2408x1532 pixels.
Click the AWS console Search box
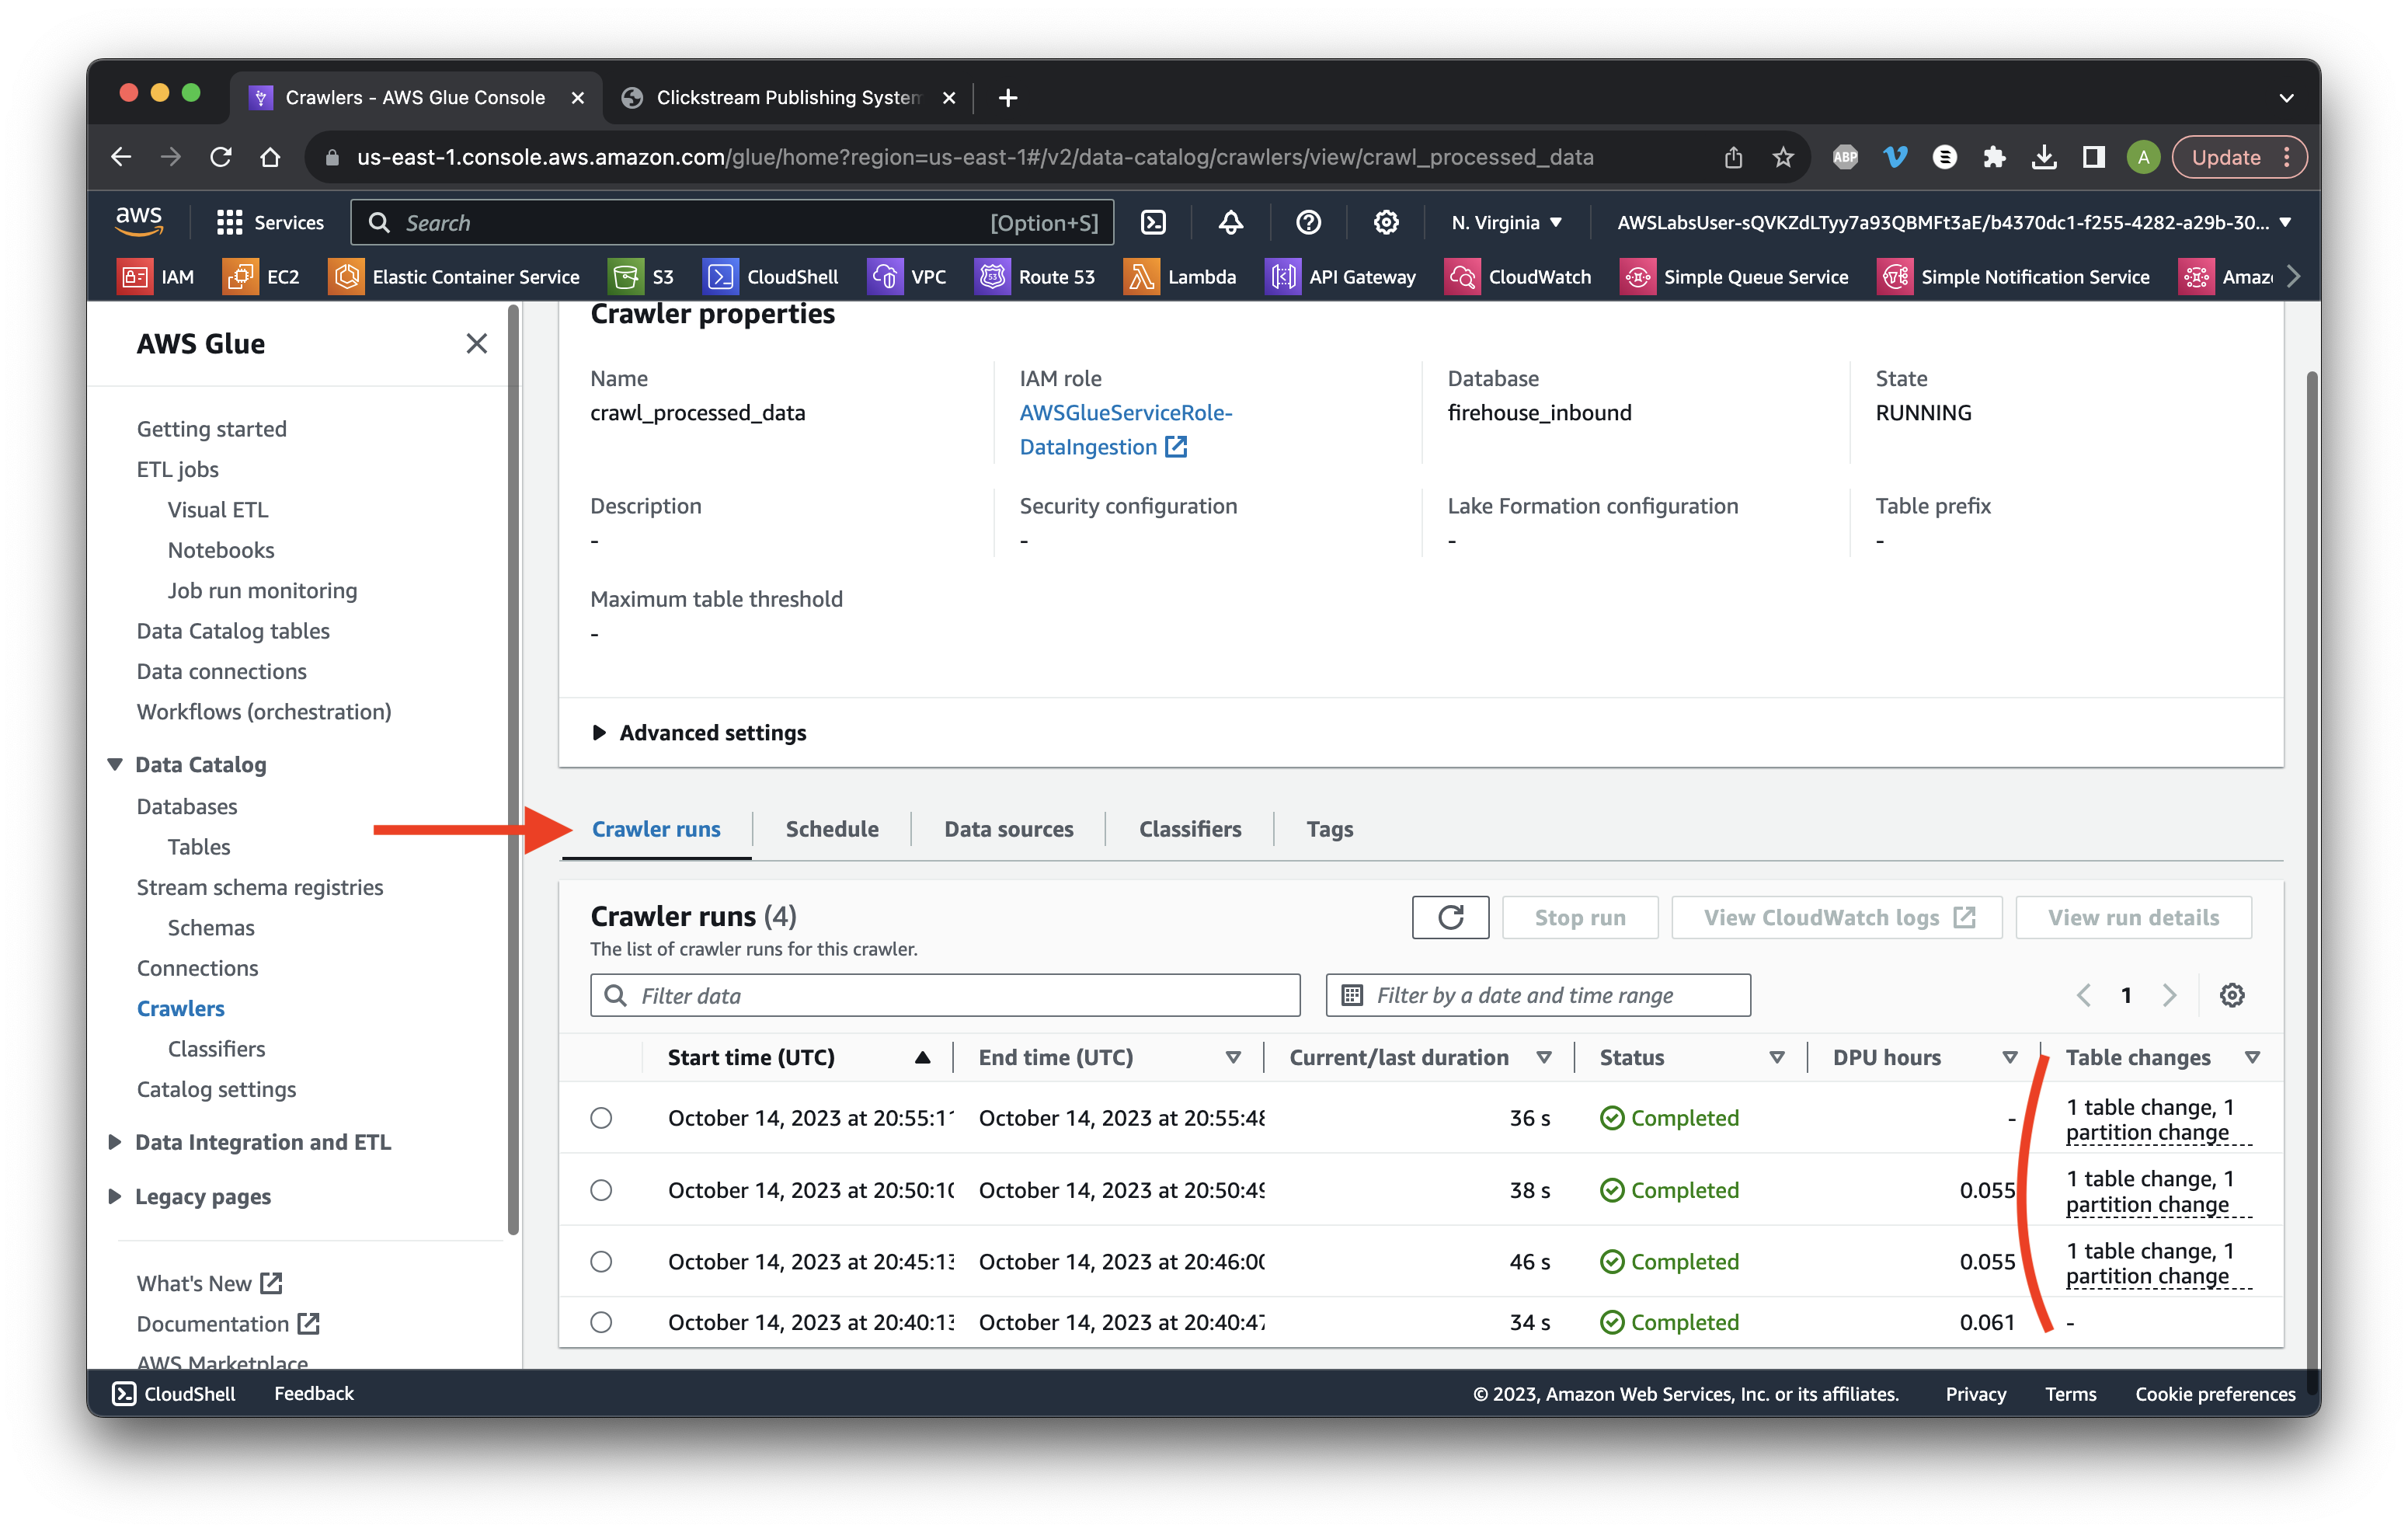coord(733,222)
